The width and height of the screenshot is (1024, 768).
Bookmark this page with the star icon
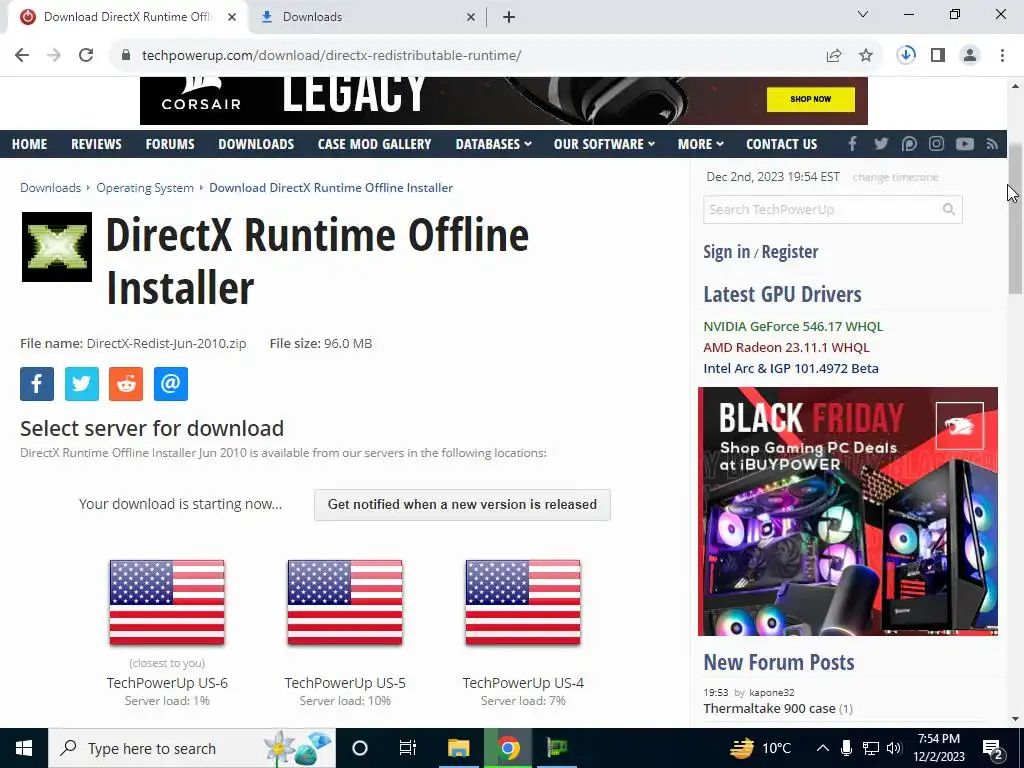866,56
